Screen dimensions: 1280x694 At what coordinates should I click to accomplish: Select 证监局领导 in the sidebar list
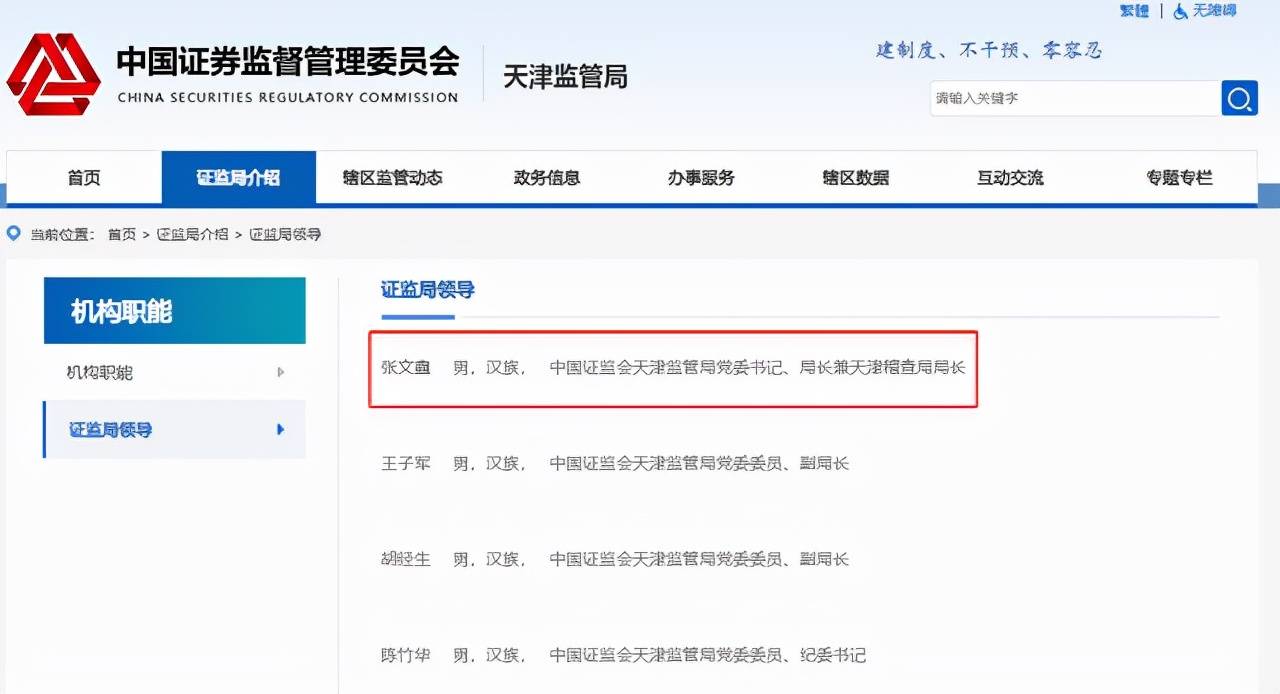point(174,429)
